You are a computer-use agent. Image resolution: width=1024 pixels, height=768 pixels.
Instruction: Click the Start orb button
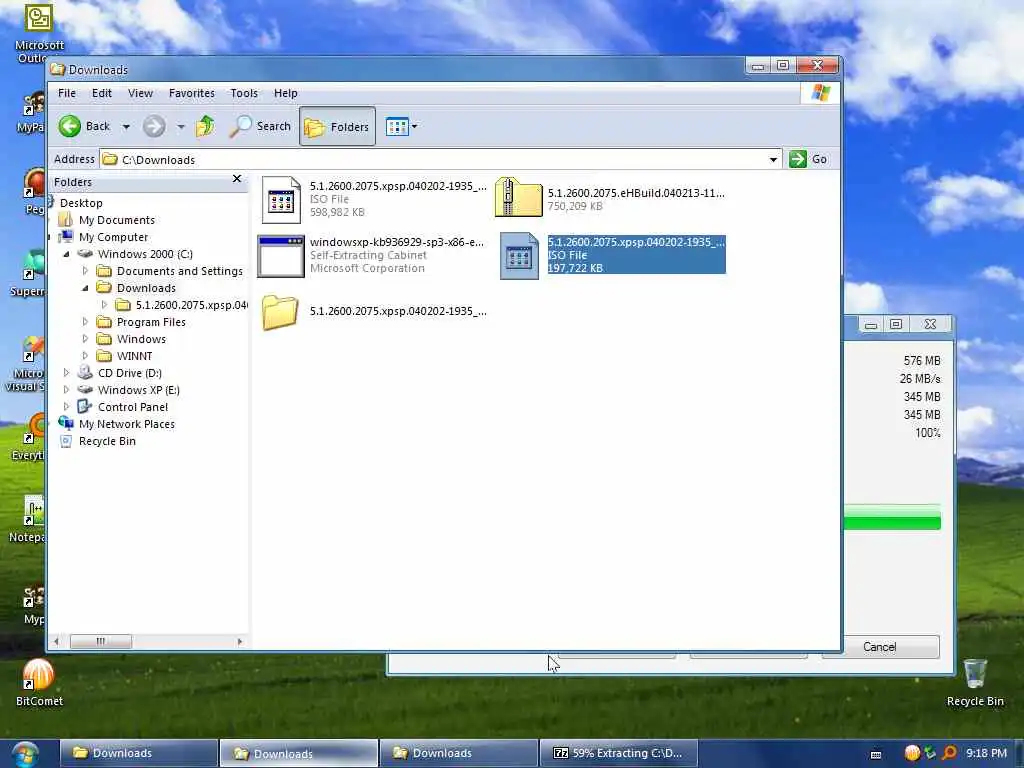25,754
